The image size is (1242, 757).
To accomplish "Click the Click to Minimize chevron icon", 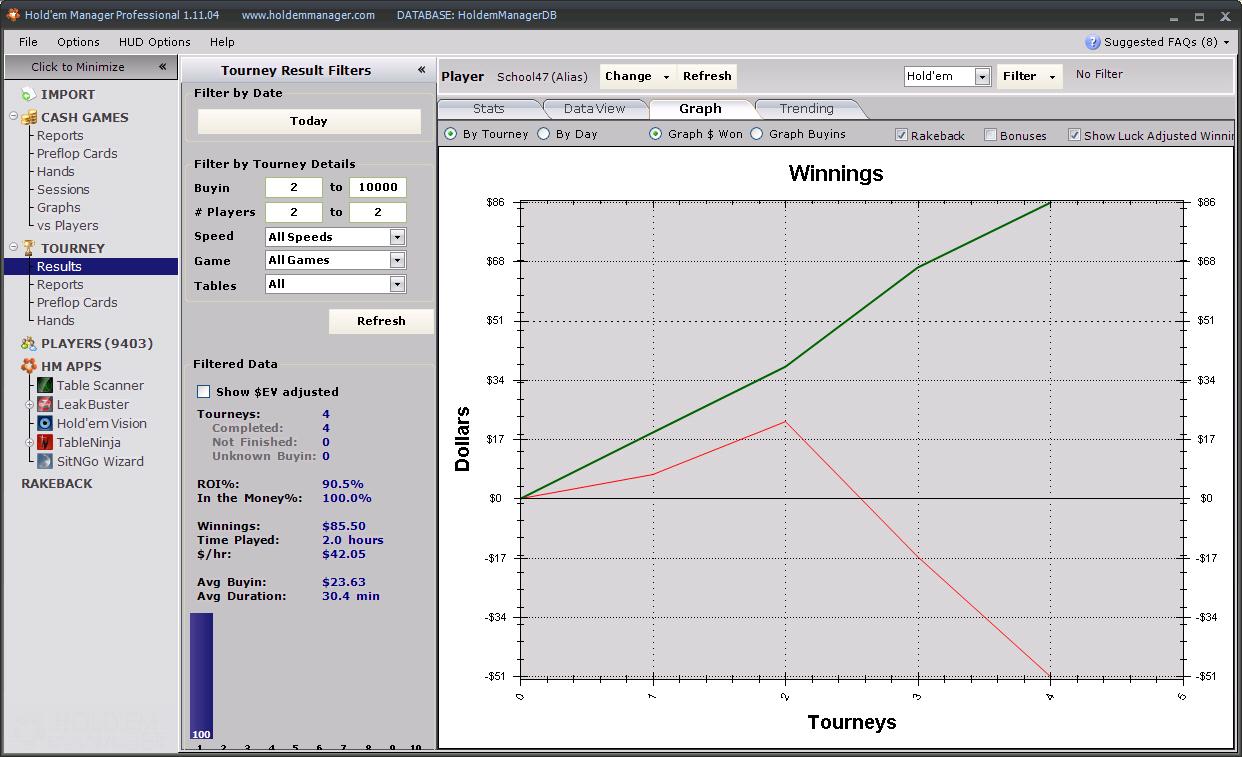I will 162,67.
